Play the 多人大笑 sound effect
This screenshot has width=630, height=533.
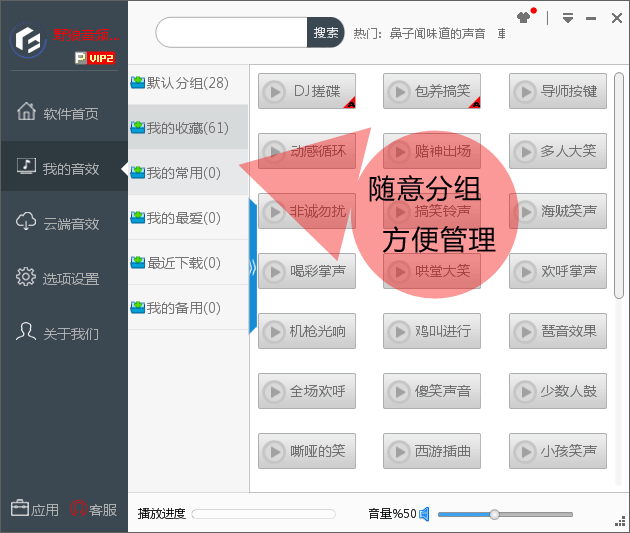coord(558,151)
